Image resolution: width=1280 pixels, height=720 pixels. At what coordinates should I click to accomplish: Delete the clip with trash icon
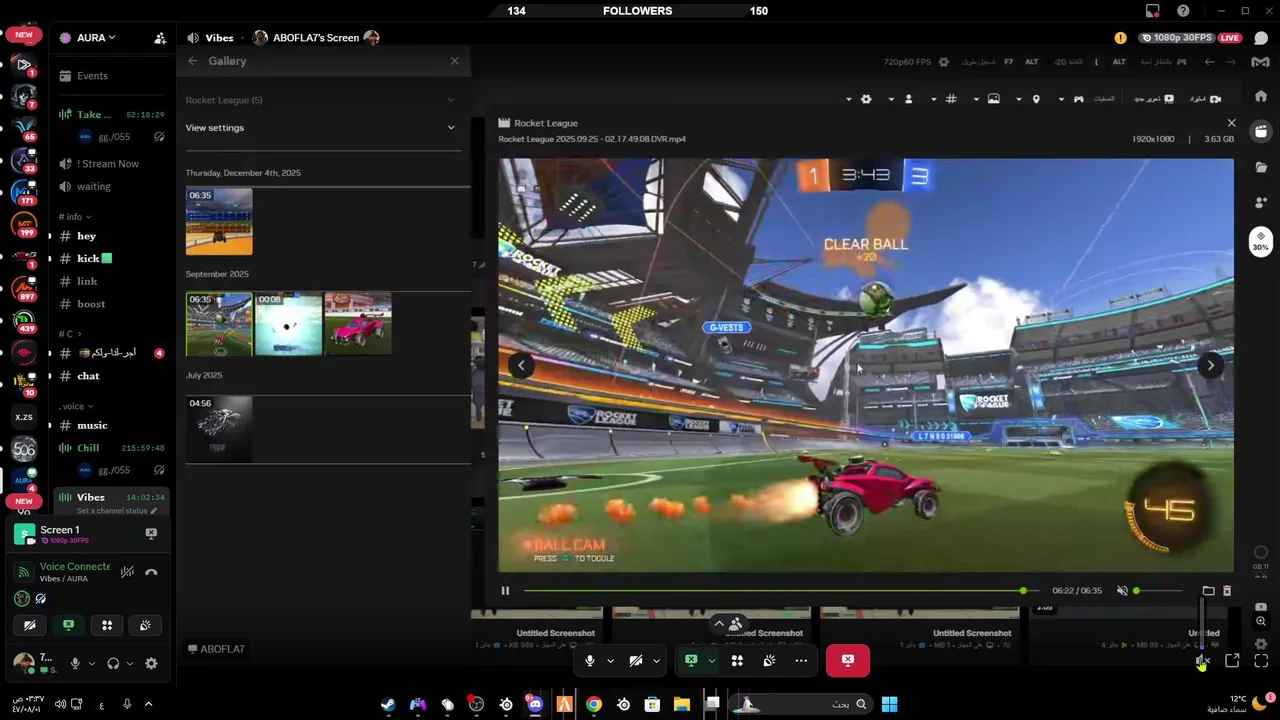[1227, 591]
